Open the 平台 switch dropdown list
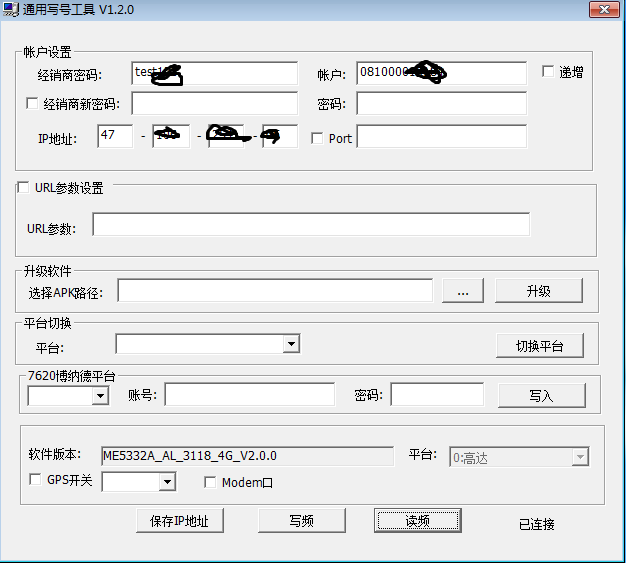The height and width of the screenshot is (563, 626). (x=290, y=344)
